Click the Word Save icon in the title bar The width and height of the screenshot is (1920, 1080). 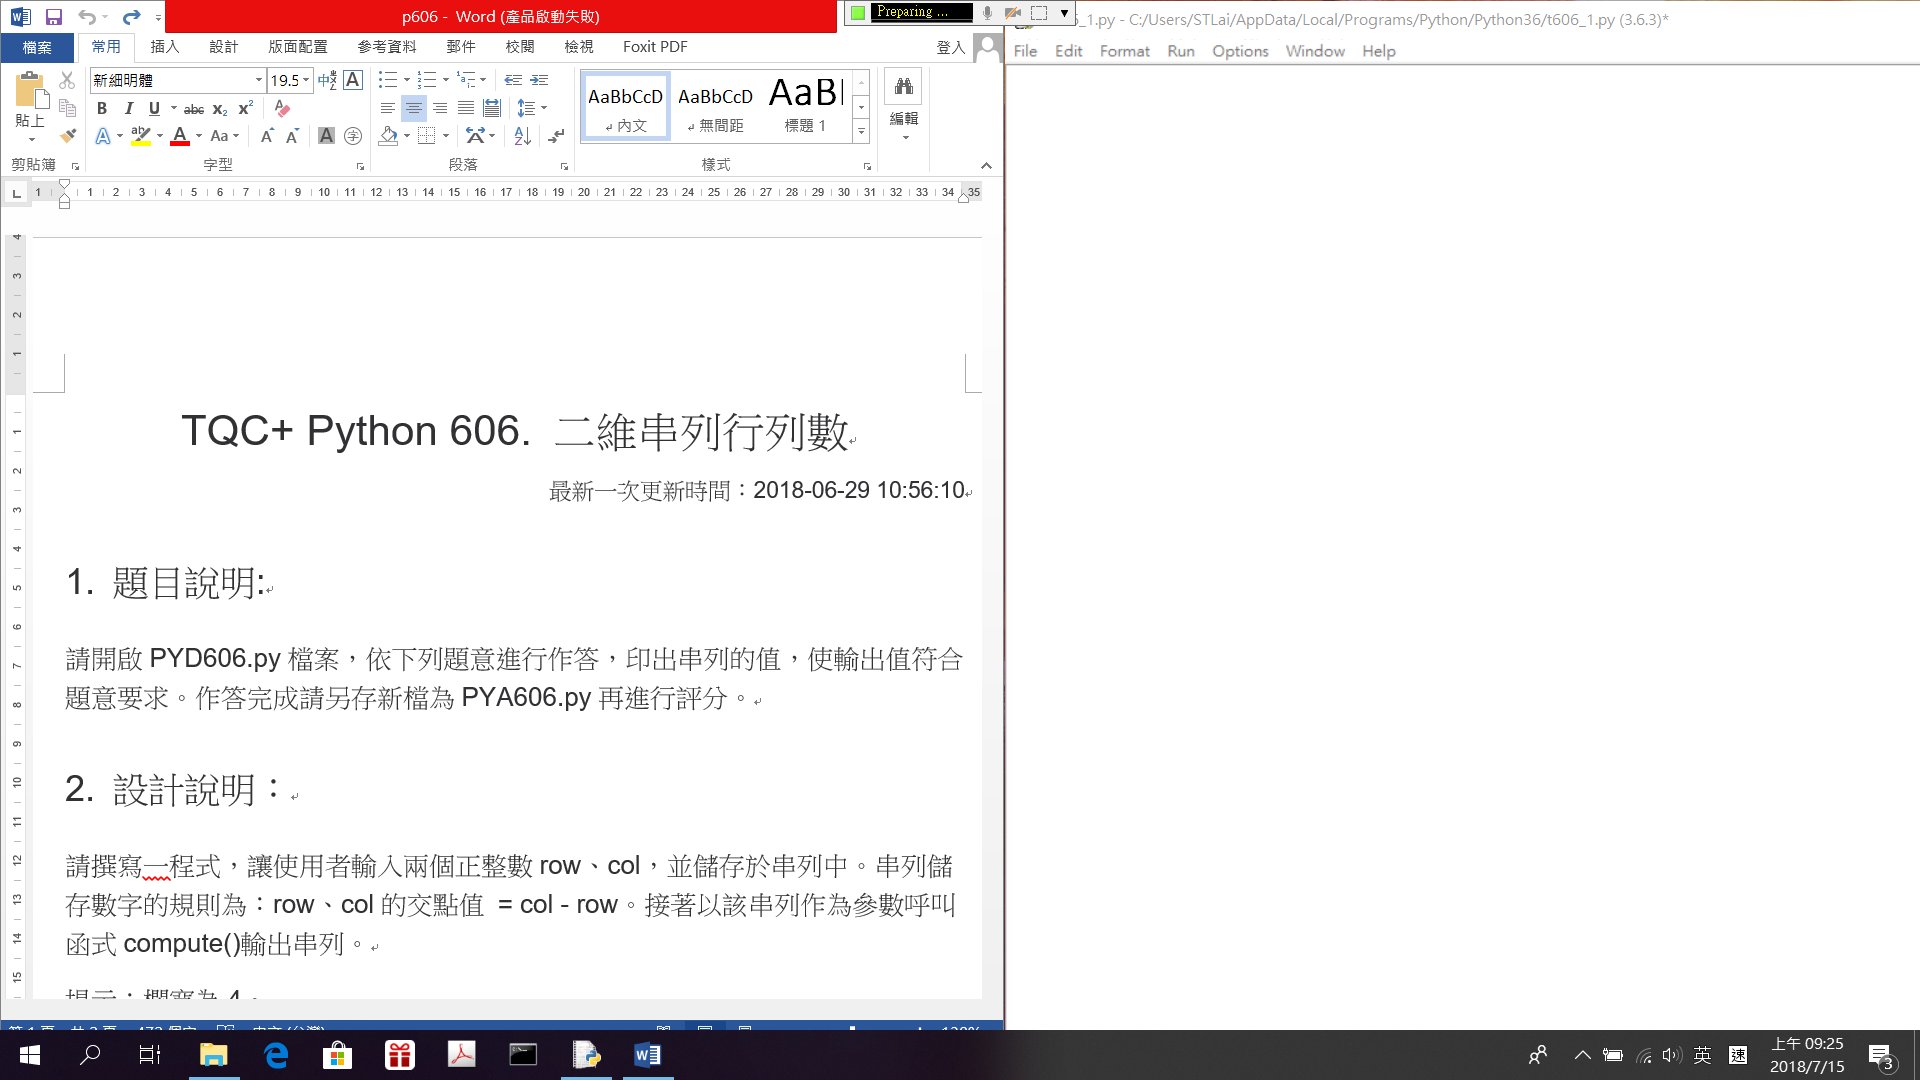54,17
